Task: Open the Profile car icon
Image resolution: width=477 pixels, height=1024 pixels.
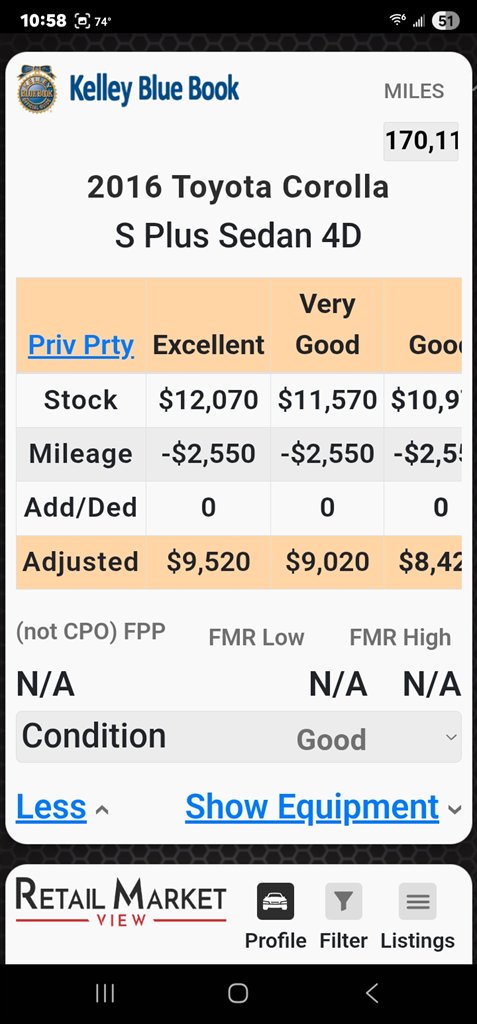Action: pos(275,901)
